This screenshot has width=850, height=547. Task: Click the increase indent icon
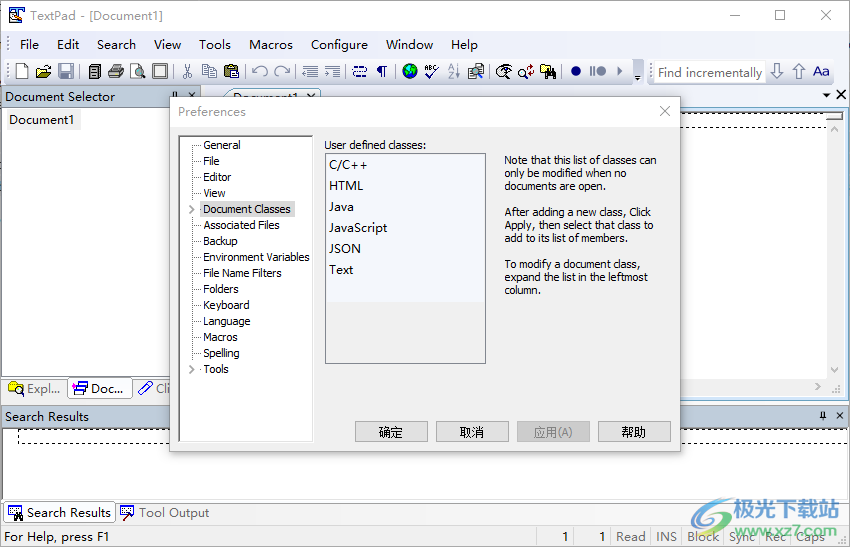332,72
